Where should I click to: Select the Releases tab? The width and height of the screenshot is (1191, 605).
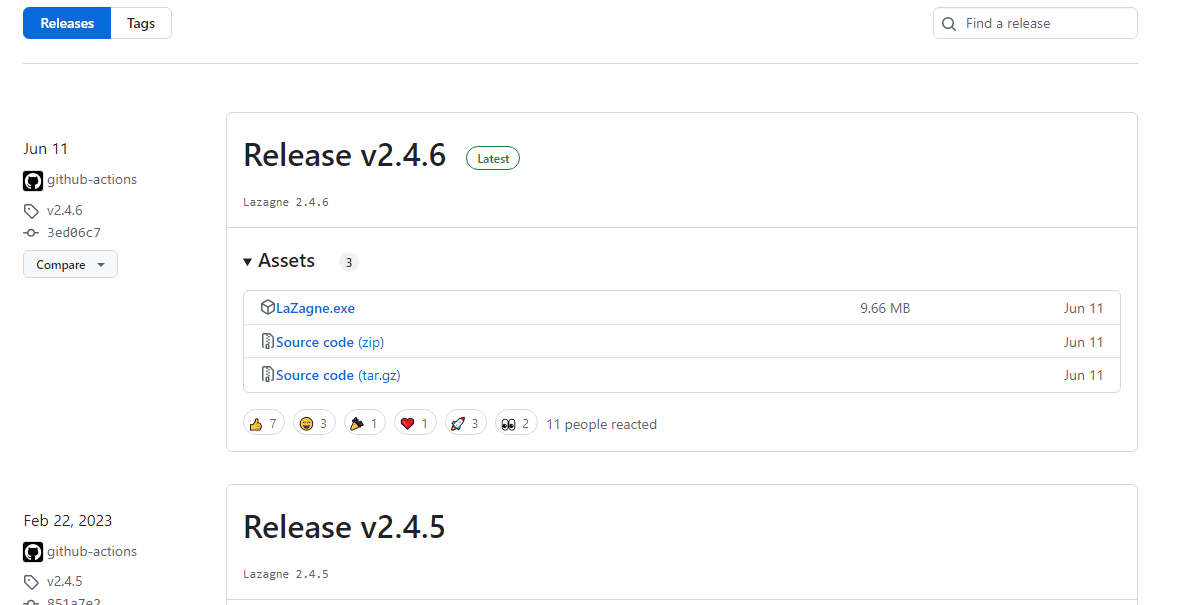(x=67, y=23)
